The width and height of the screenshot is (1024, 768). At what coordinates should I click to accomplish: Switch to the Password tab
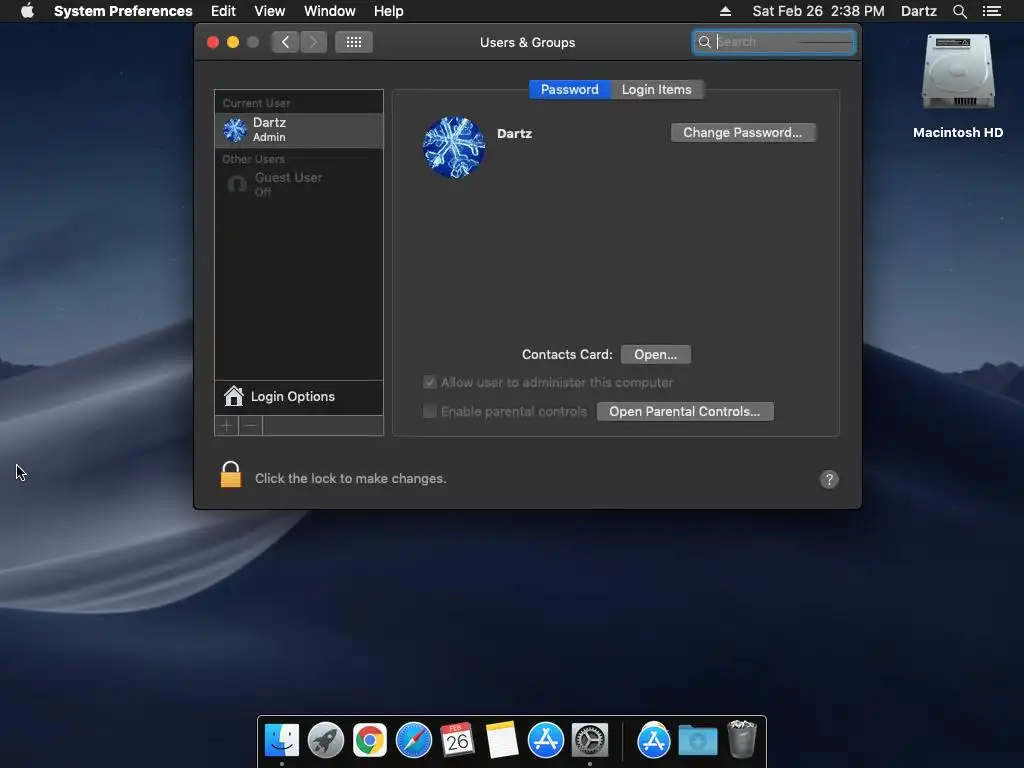(x=569, y=89)
